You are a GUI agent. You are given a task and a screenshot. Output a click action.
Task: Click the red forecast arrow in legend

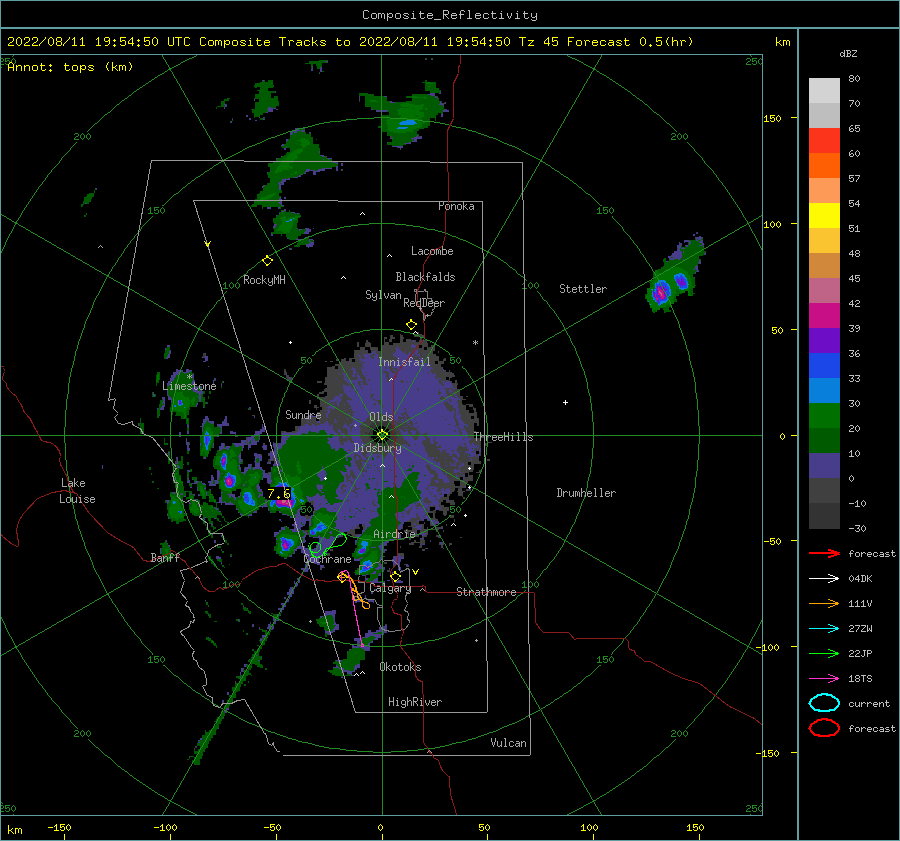[x=824, y=553]
